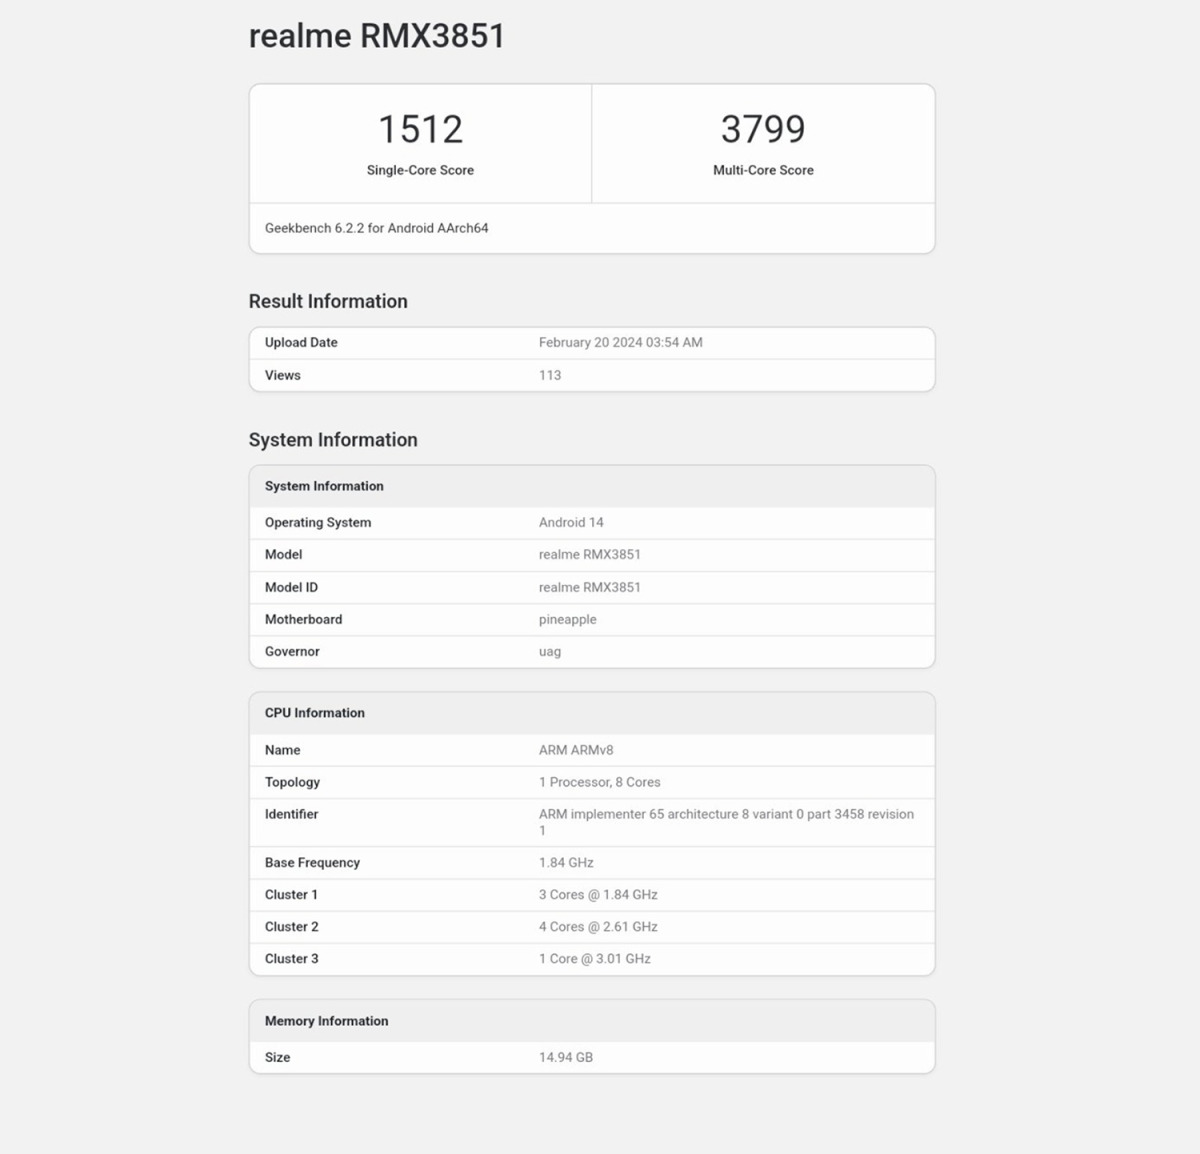
Task: Select the upload date February 20 2024 value
Action: click(620, 342)
